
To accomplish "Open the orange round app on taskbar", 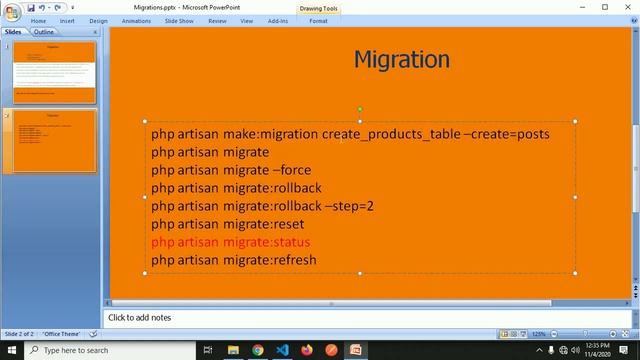I will click(331, 350).
